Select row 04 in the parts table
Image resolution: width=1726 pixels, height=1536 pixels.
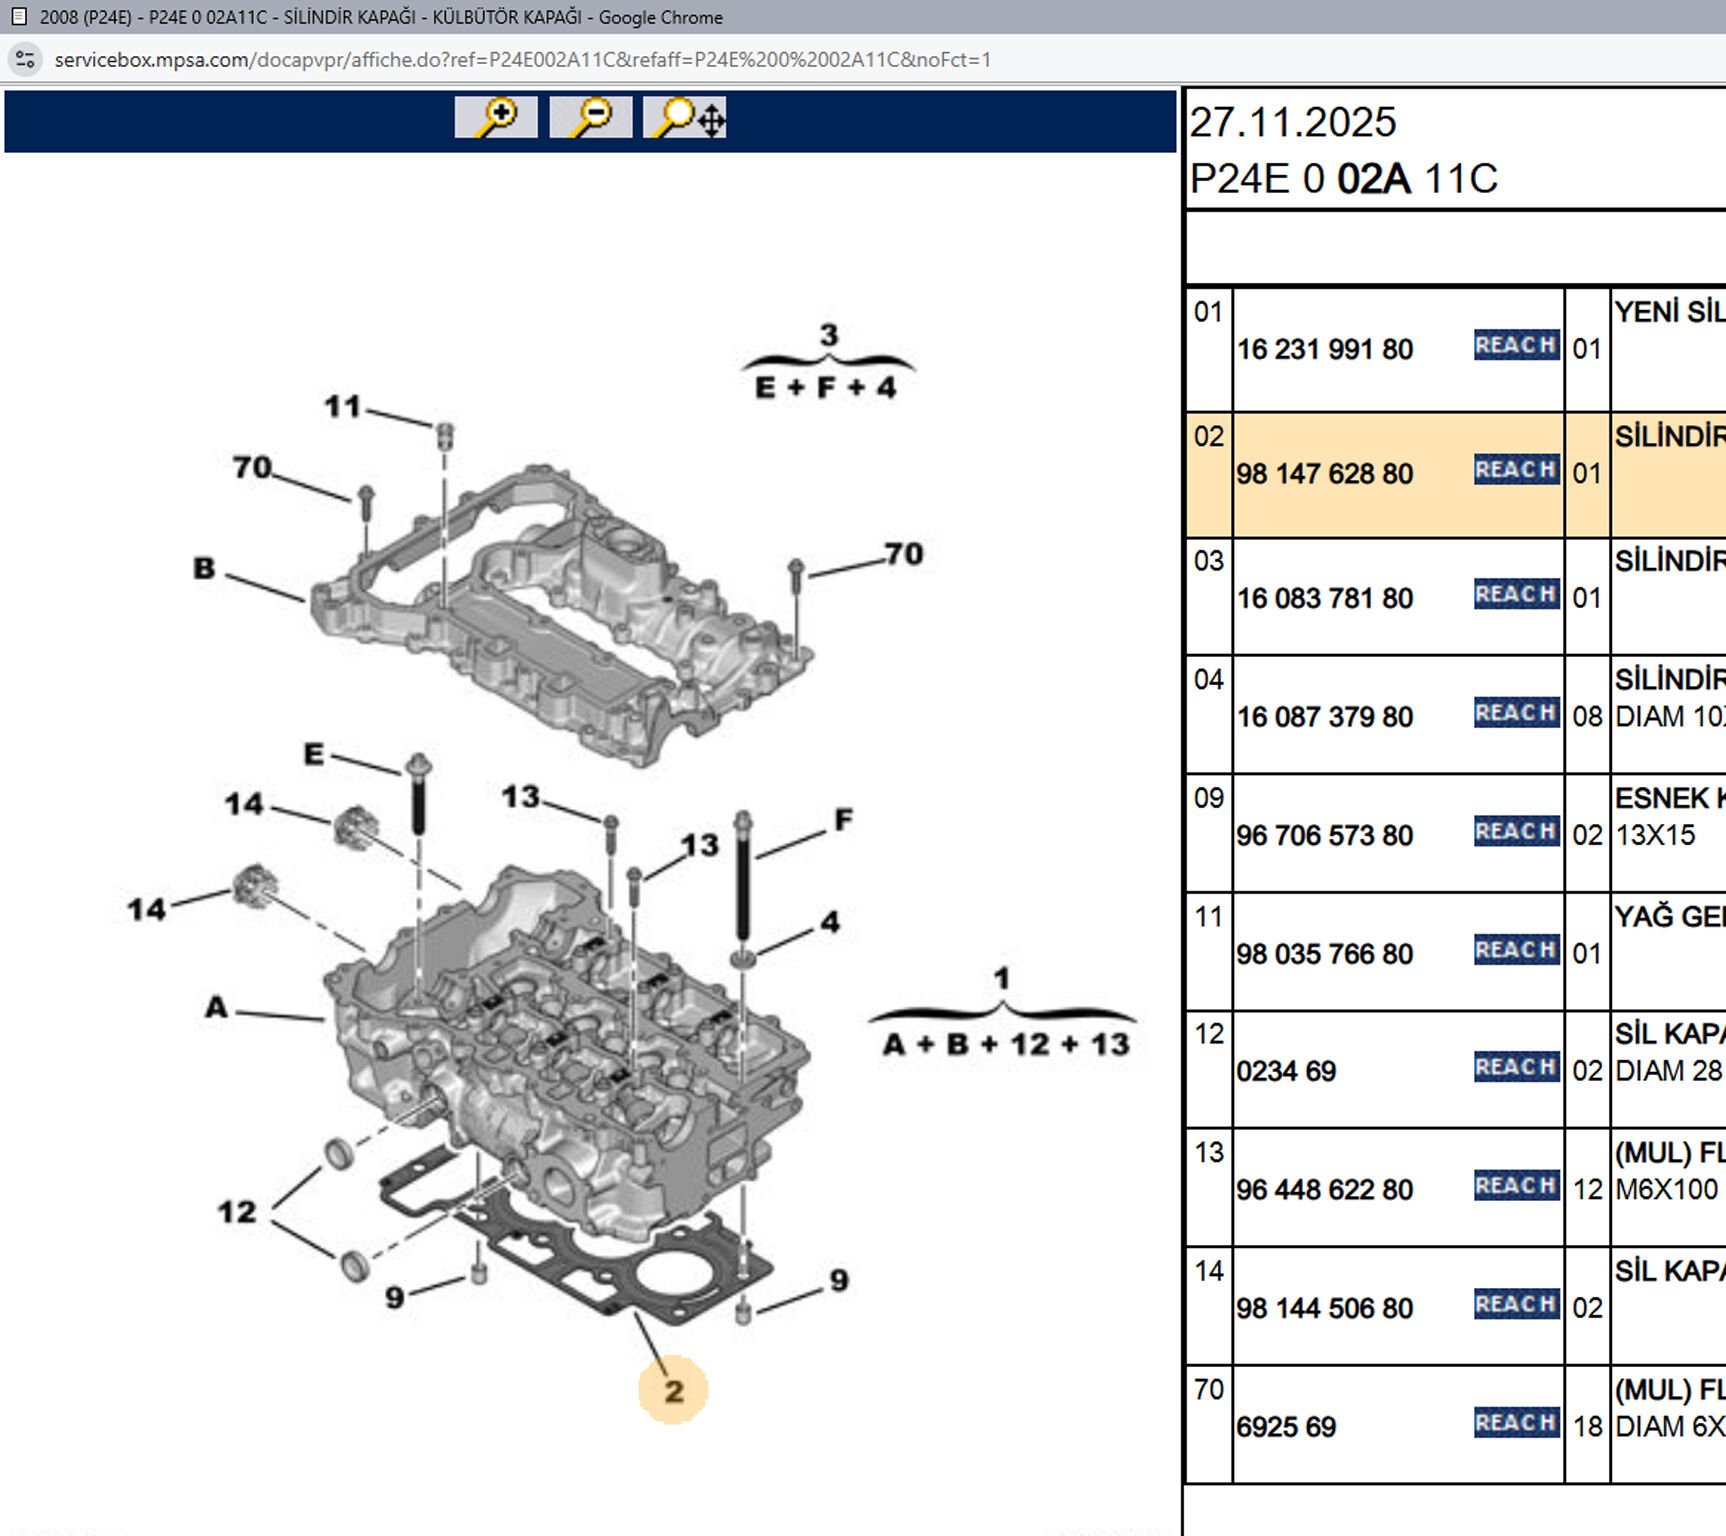tap(1208, 681)
